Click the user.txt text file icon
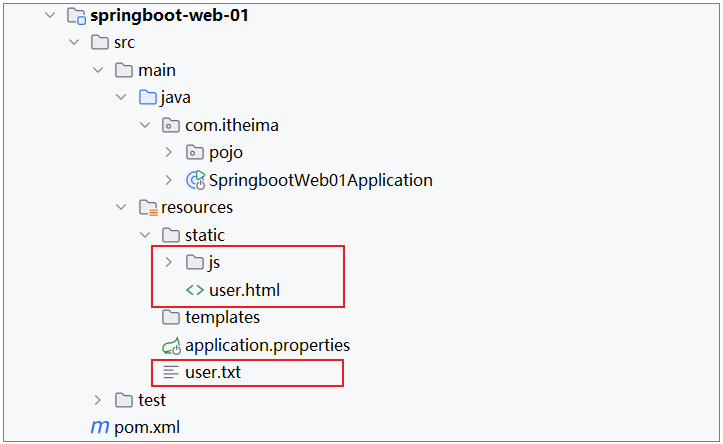Screen dimensions: 723x444 pos(170,373)
